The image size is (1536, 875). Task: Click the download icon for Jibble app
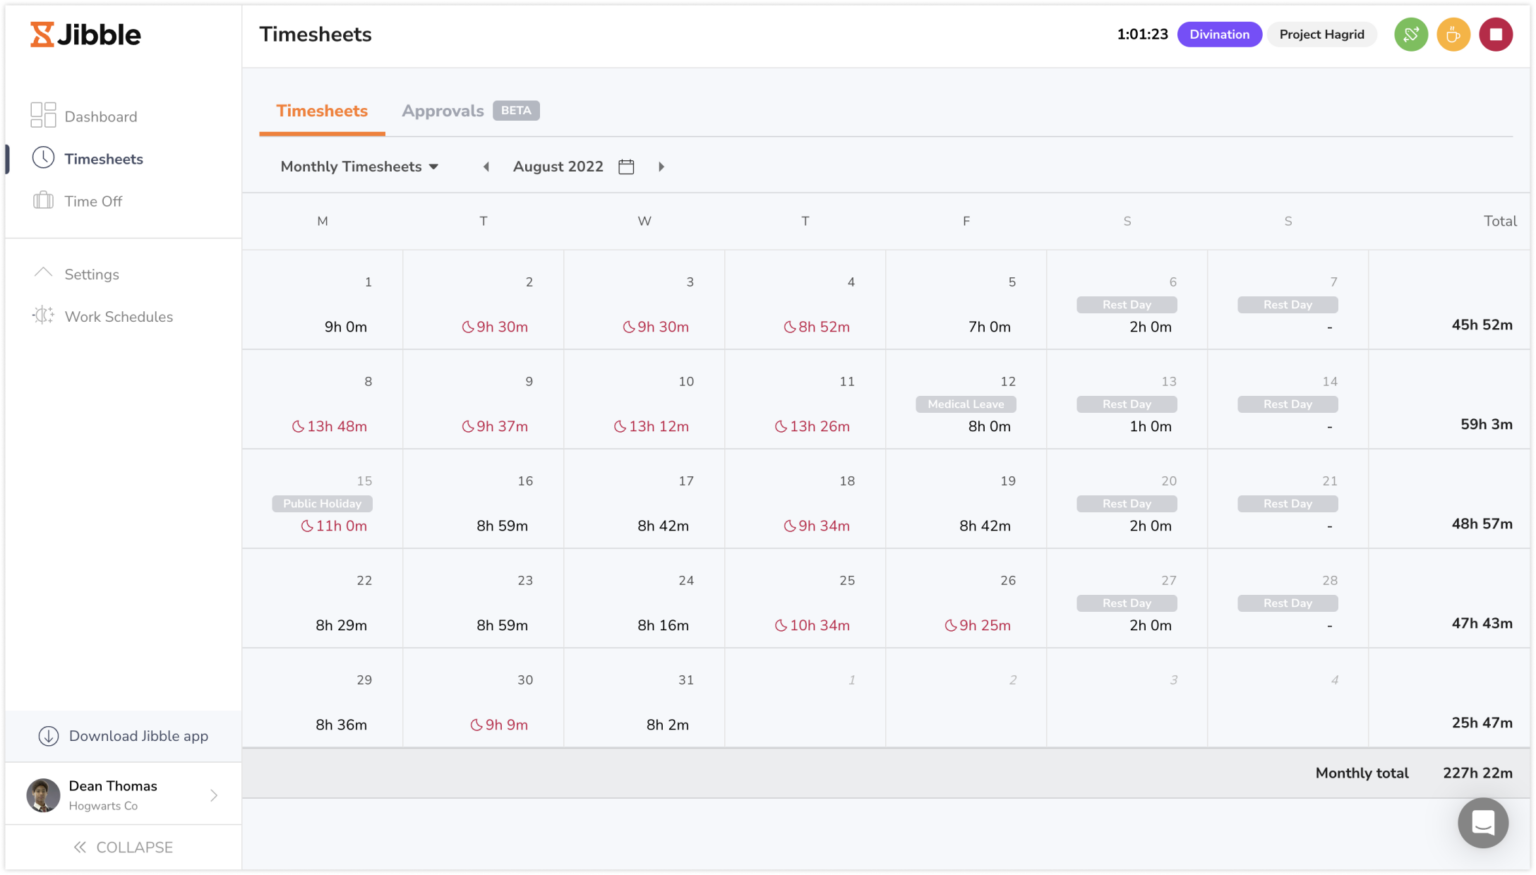48,736
